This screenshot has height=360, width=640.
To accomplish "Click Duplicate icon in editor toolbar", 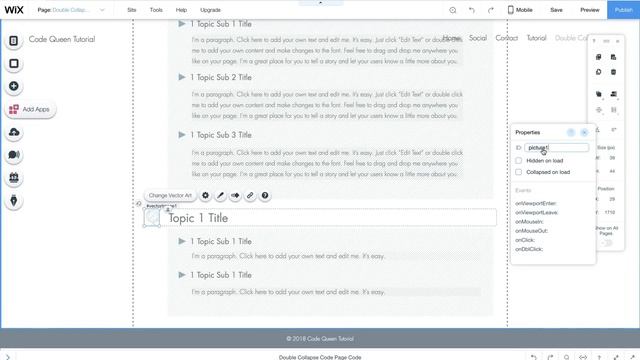I will tap(599, 72).
